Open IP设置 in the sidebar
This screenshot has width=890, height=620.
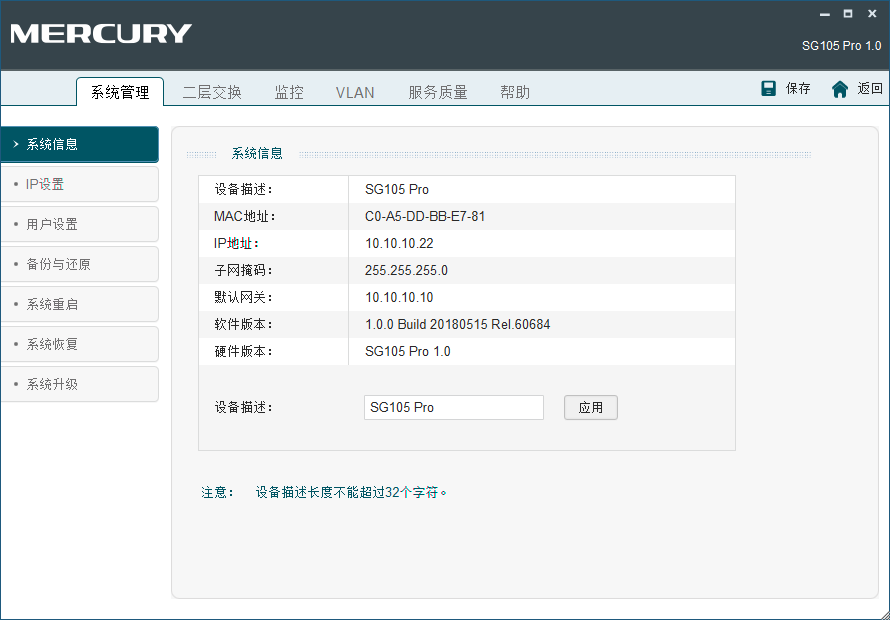[79, 184]
